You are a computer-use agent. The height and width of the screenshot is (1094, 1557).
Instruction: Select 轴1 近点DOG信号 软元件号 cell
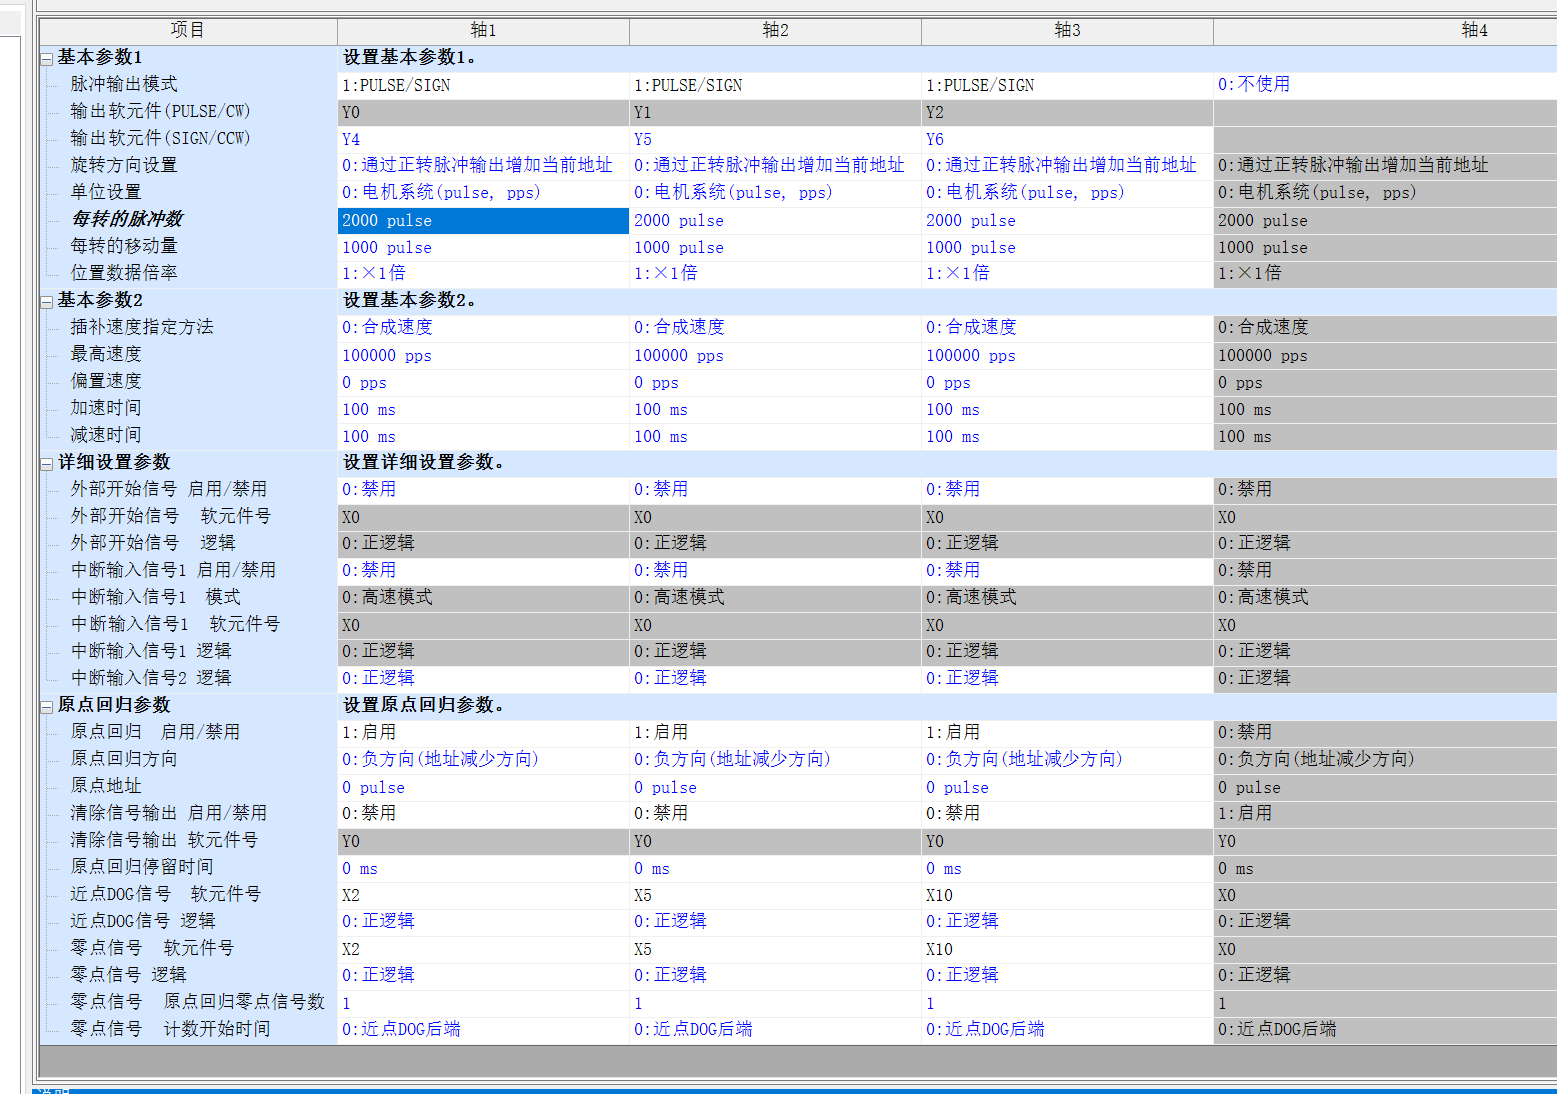pyautogui.click(x=483, y=895)
